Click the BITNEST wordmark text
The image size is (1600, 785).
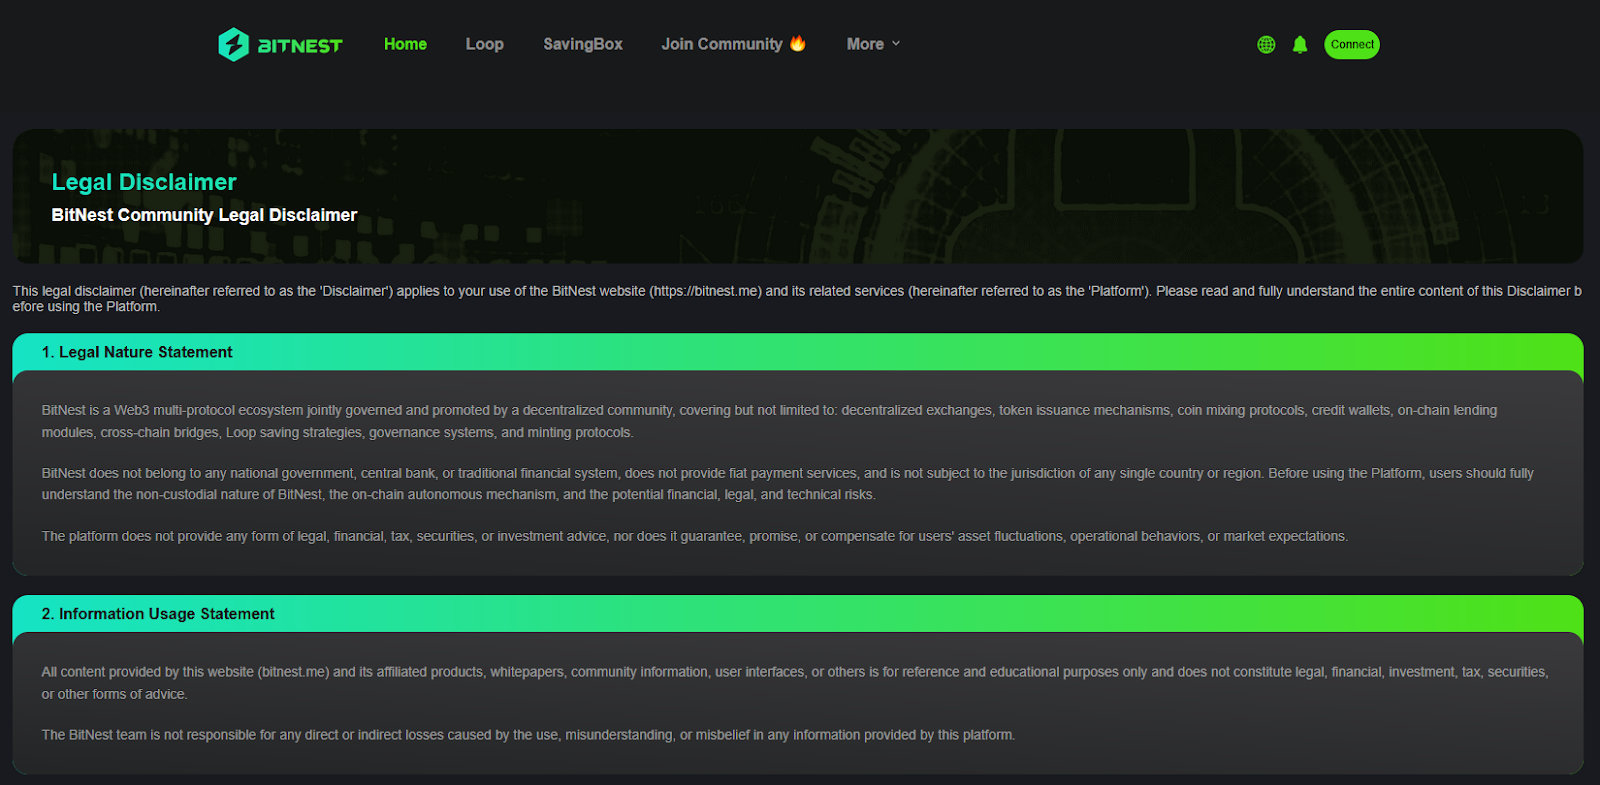[300, 46]
